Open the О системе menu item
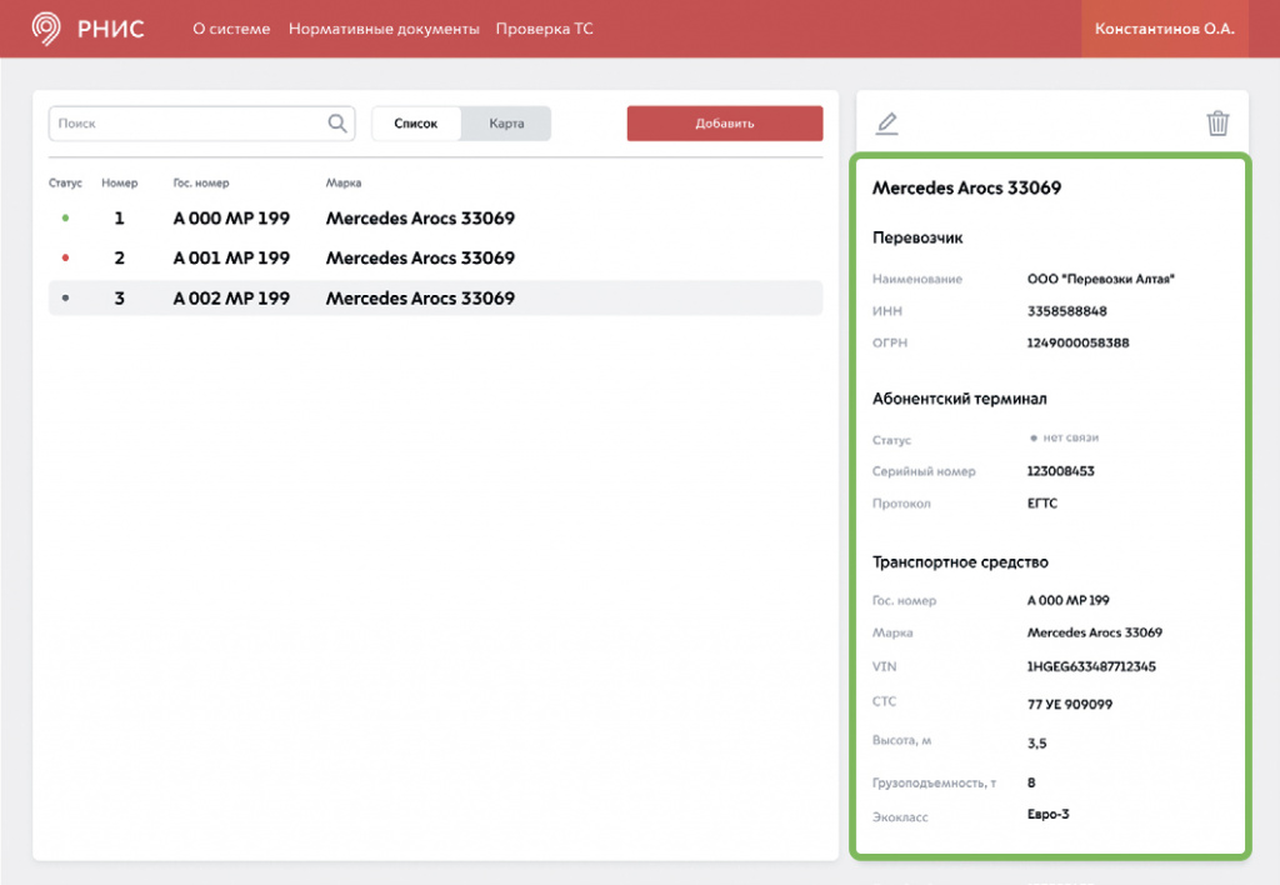 click(231, 29)
